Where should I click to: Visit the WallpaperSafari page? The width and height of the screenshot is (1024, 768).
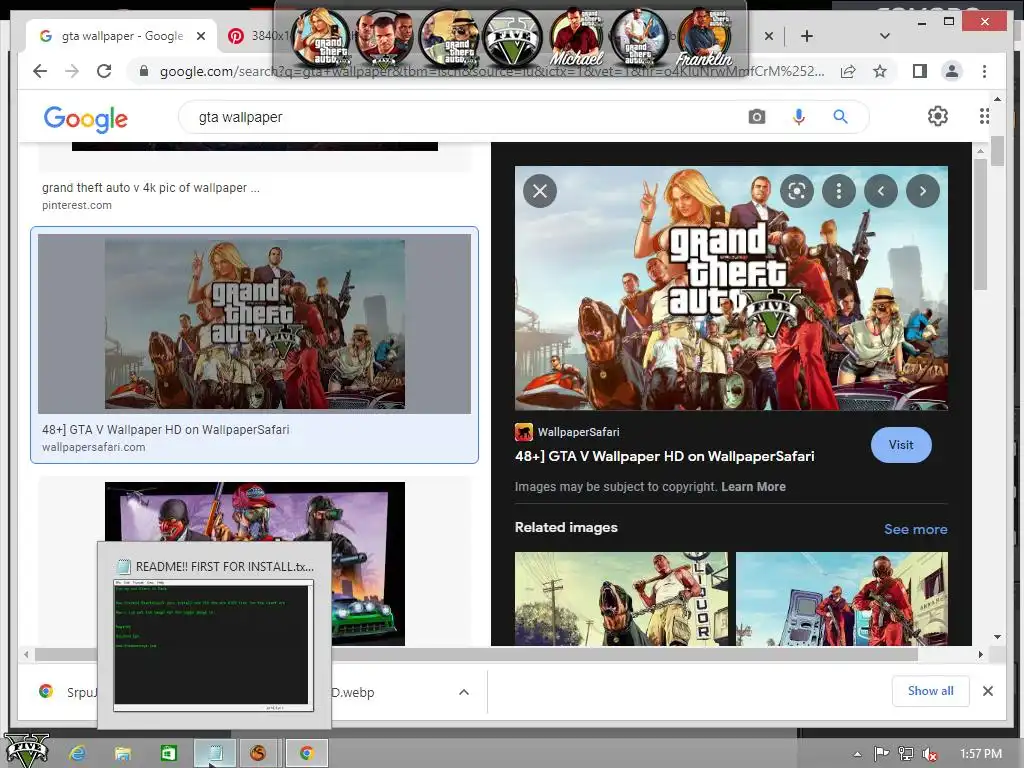pyautogui.click(x=901, y=445)
